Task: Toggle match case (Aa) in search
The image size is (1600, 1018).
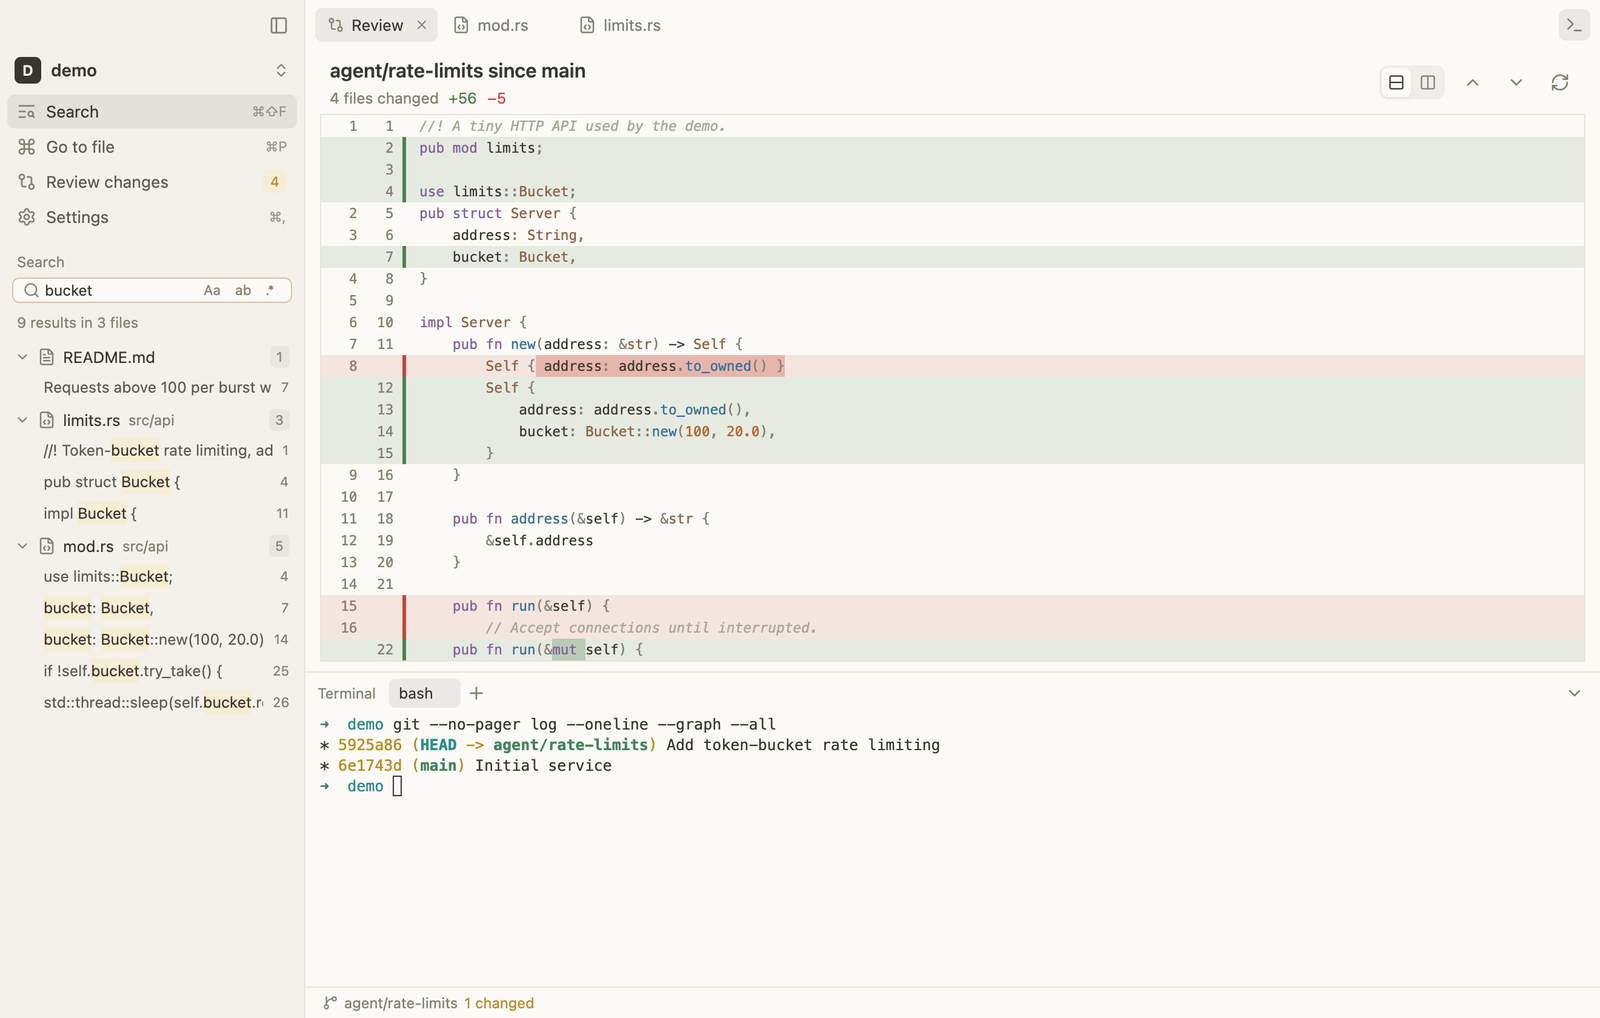Action: (212, 290)
